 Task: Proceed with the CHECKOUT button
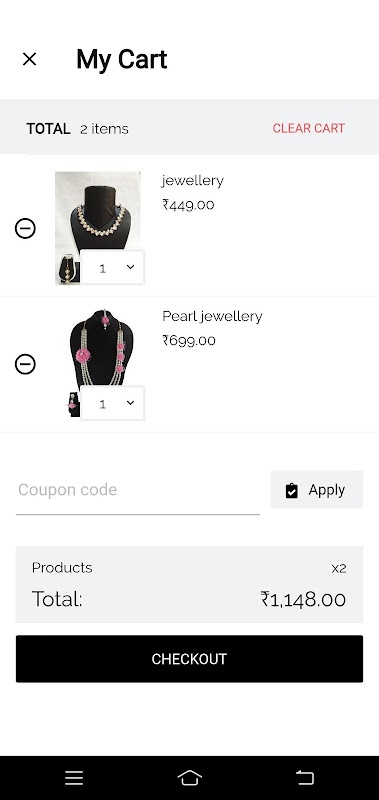pos(189,659)
